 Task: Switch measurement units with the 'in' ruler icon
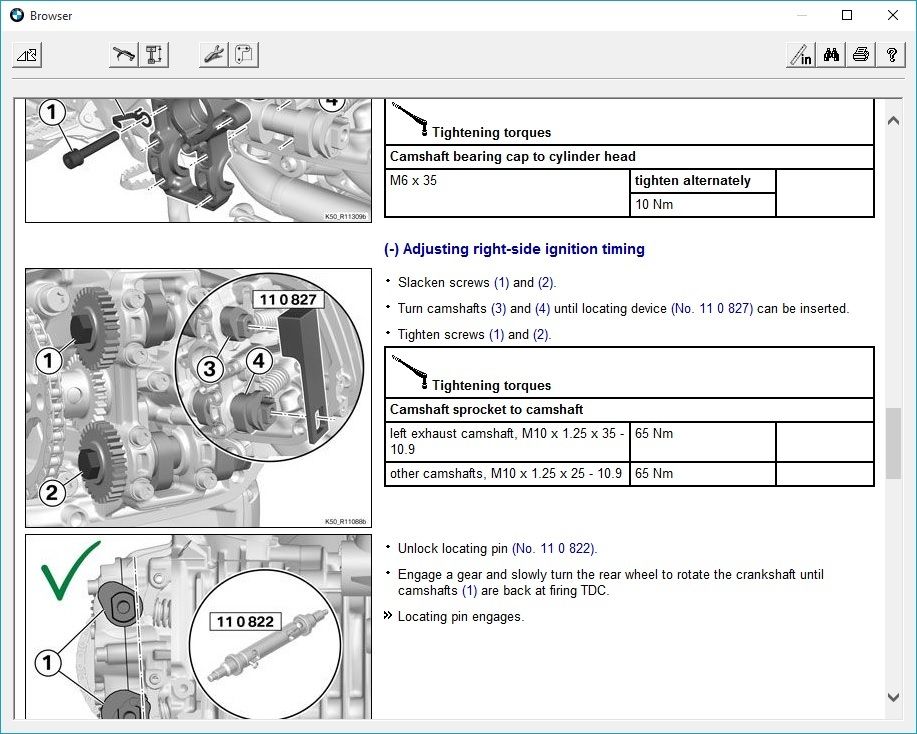click(x=800, y=55)
